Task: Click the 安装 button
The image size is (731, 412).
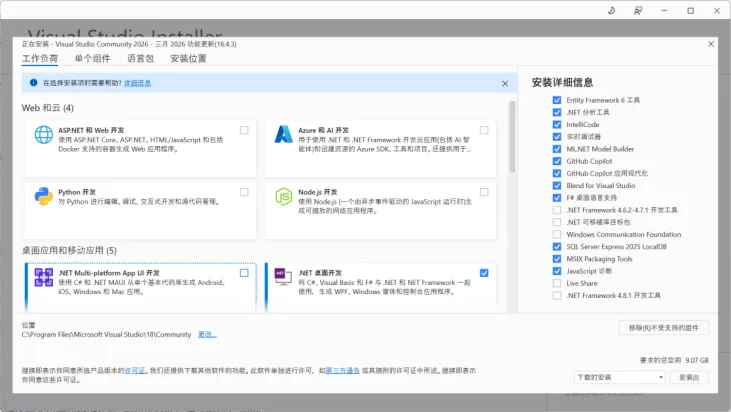Action: 689,377
